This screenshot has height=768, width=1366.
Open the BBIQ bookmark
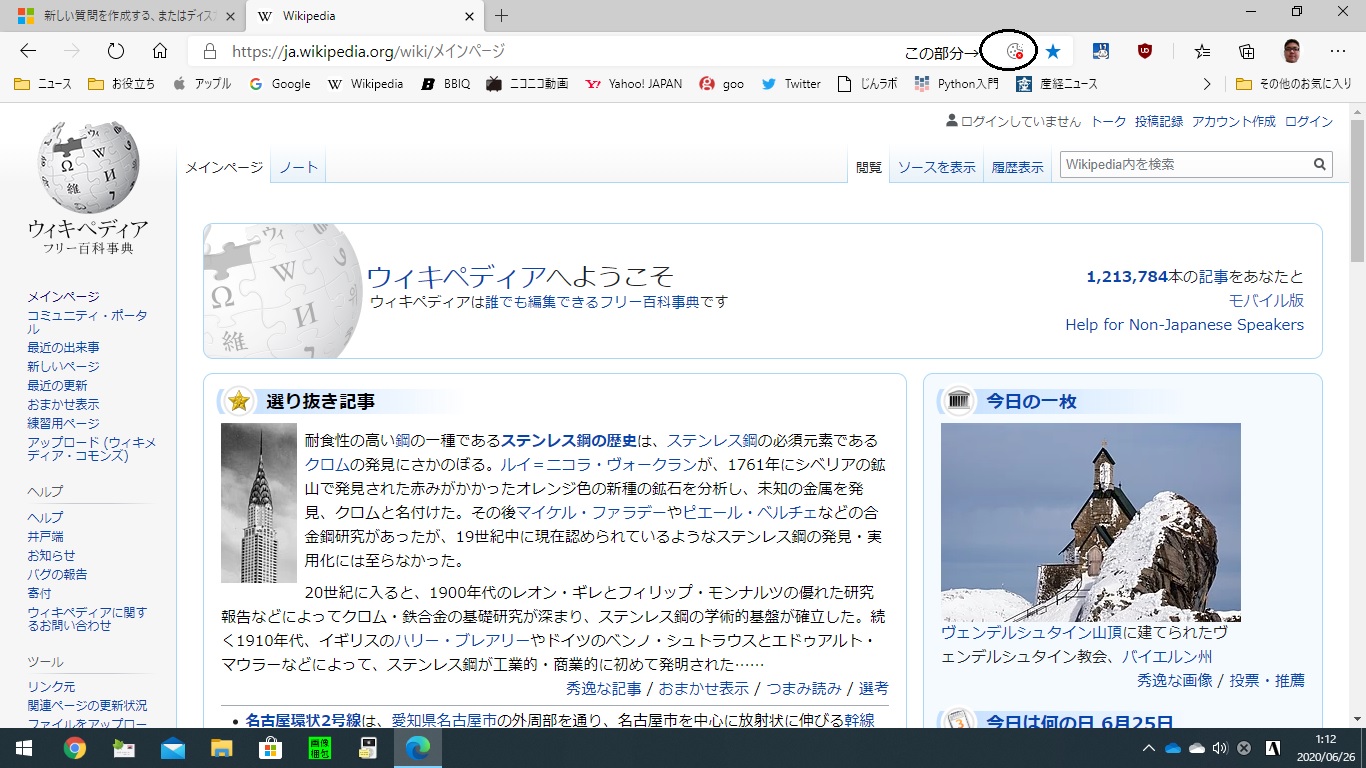pyautogui.click(x=446, y=84)
